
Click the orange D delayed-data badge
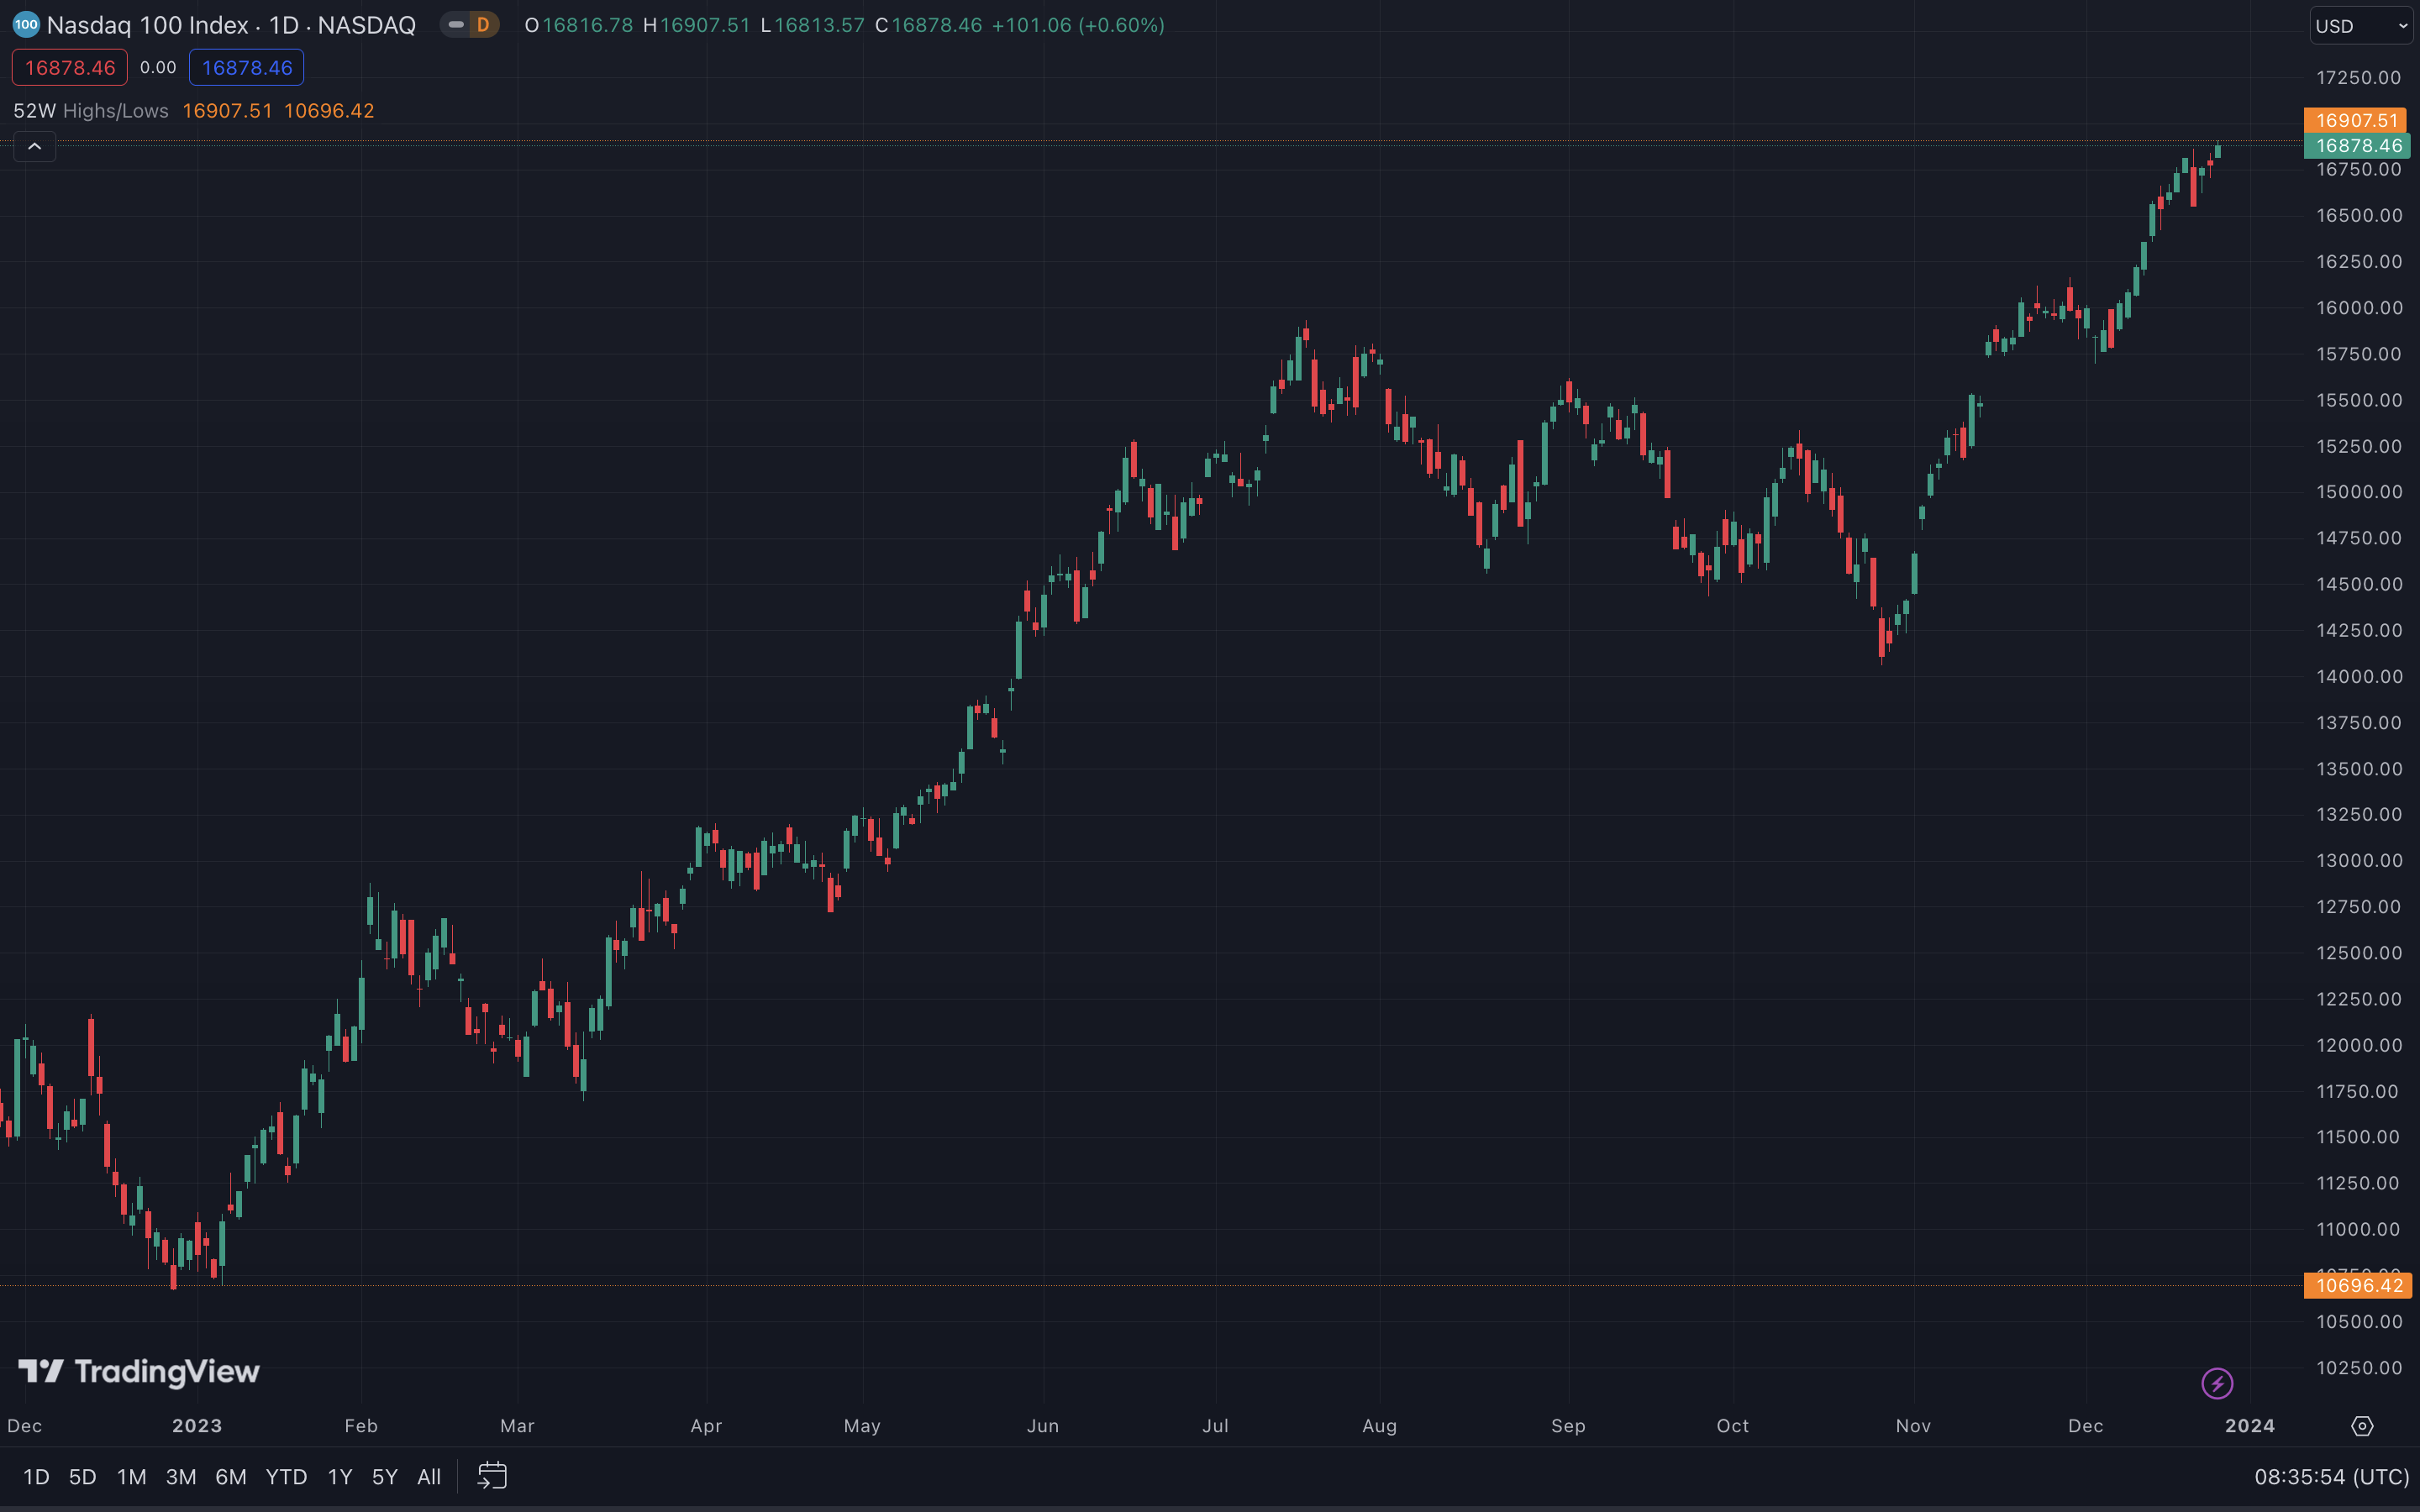click(483, 25)
